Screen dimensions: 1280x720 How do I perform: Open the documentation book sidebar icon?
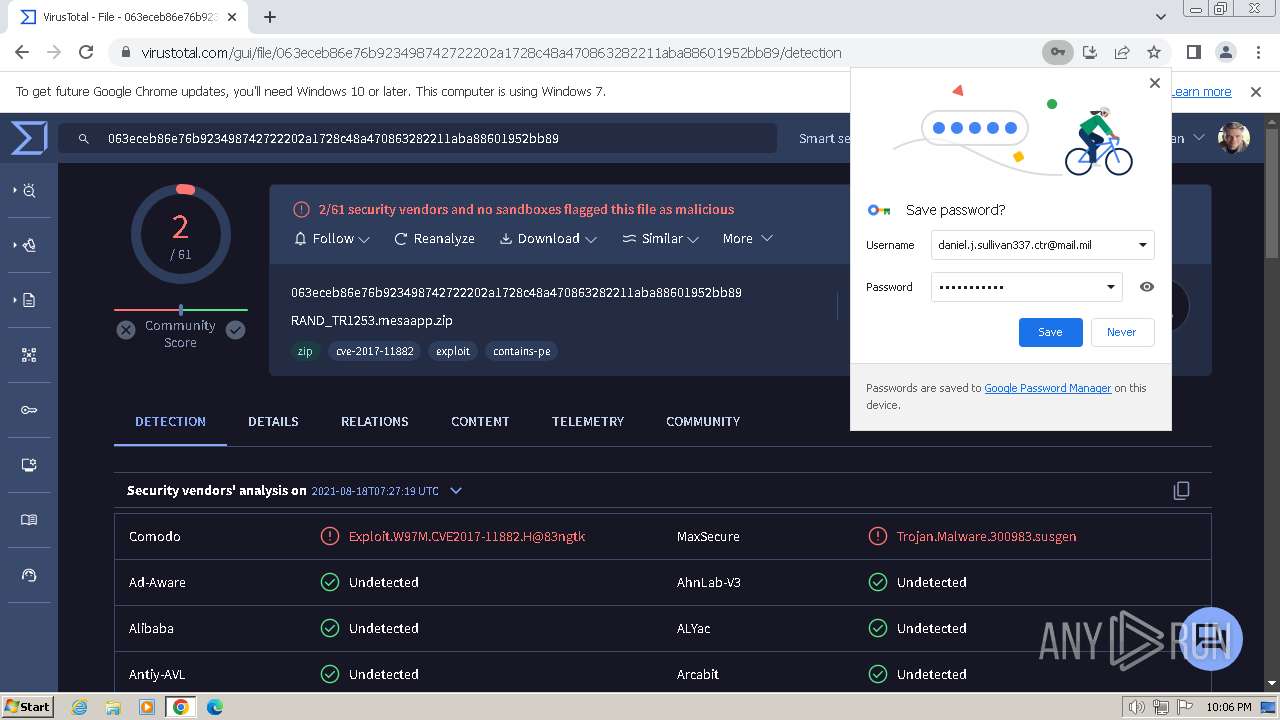point(29,520)
